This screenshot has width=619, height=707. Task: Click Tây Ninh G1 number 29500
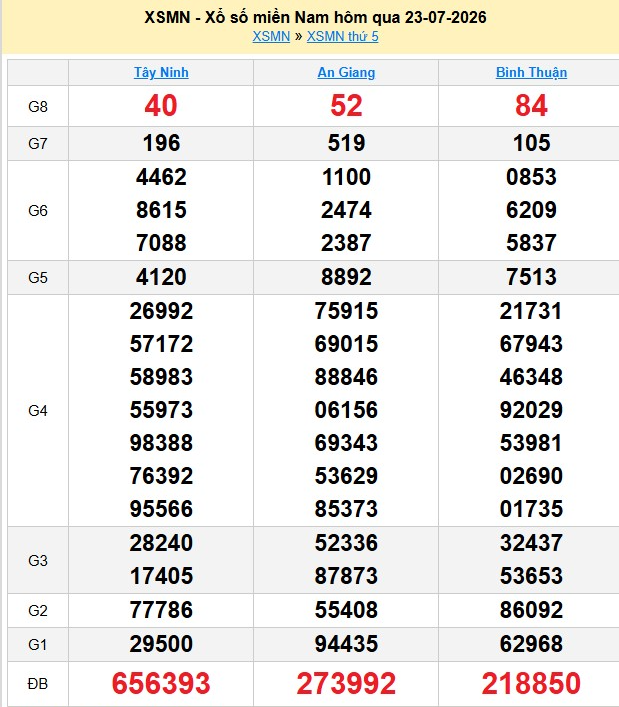click(x=161, y=644)
